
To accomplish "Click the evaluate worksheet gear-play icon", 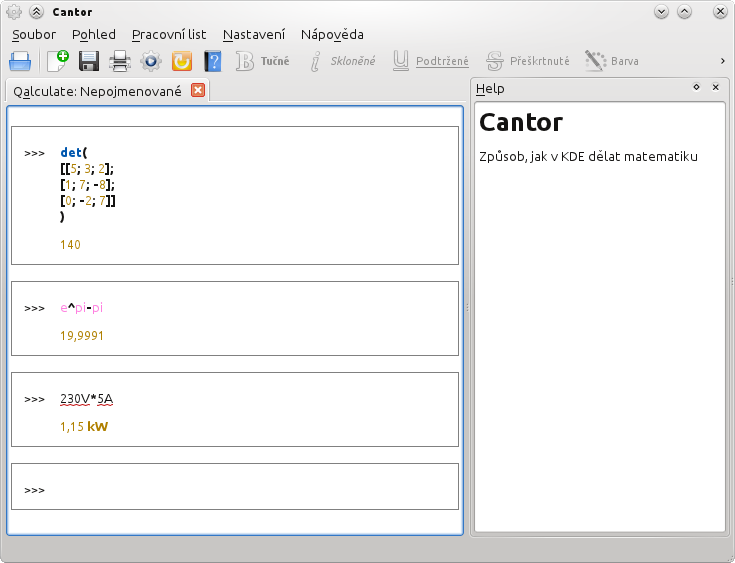I will pos(151,61).
